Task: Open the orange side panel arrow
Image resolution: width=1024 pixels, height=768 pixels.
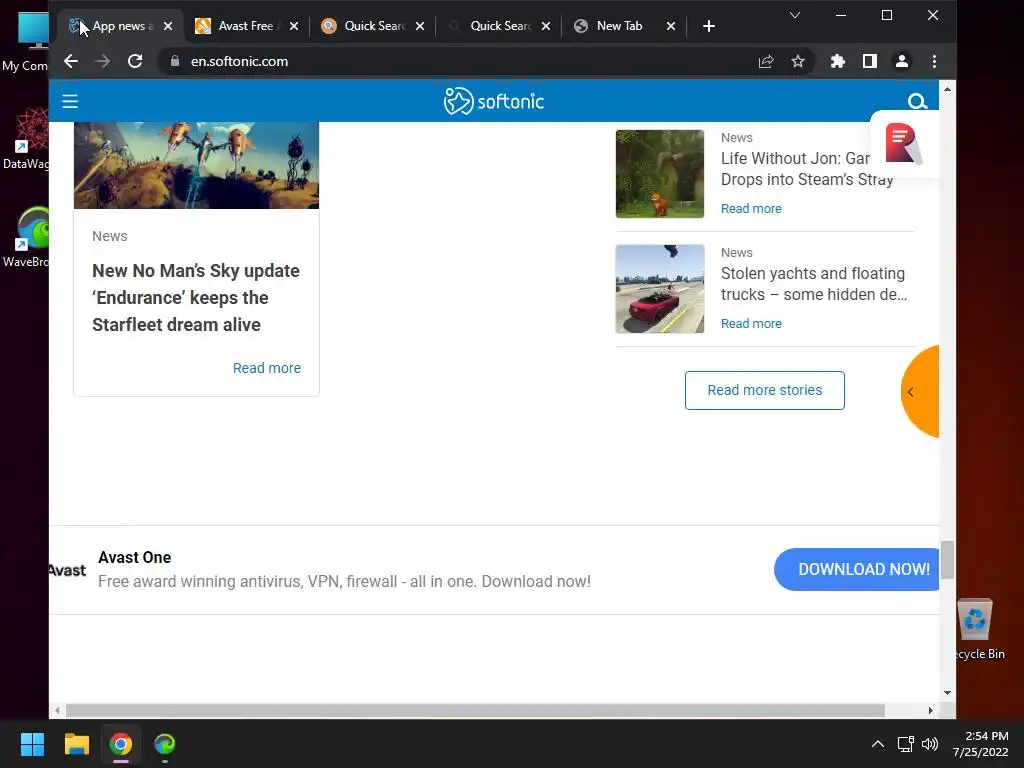Action: click(x=920, y=392)
